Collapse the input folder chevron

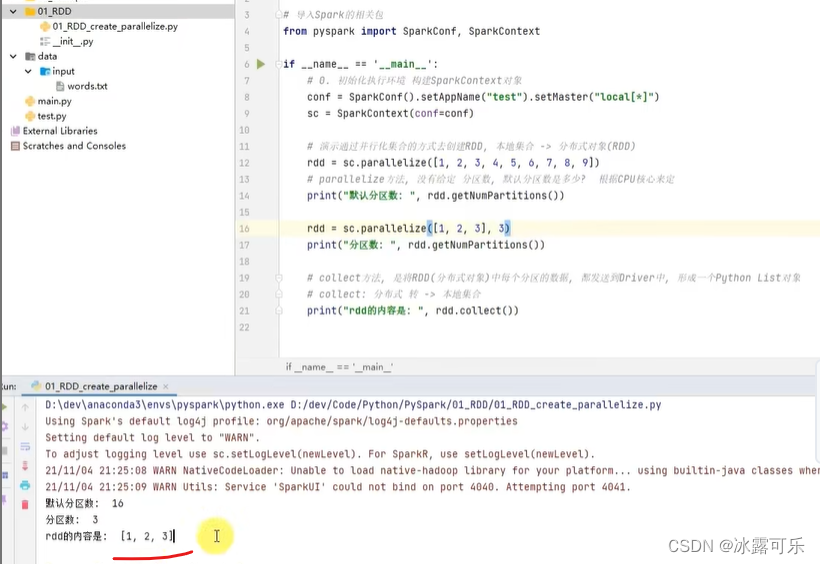[x=28, y=71]
